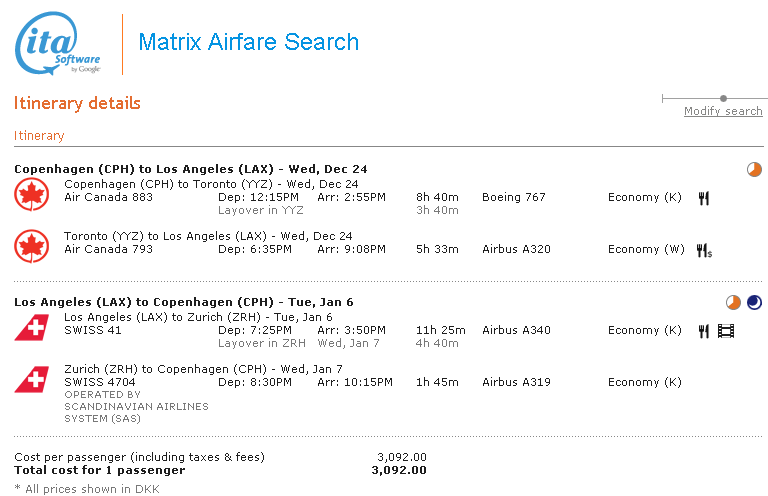Click the overnight moon icon on return trip
Screen dimensions: 768x496
coord(754,302)
